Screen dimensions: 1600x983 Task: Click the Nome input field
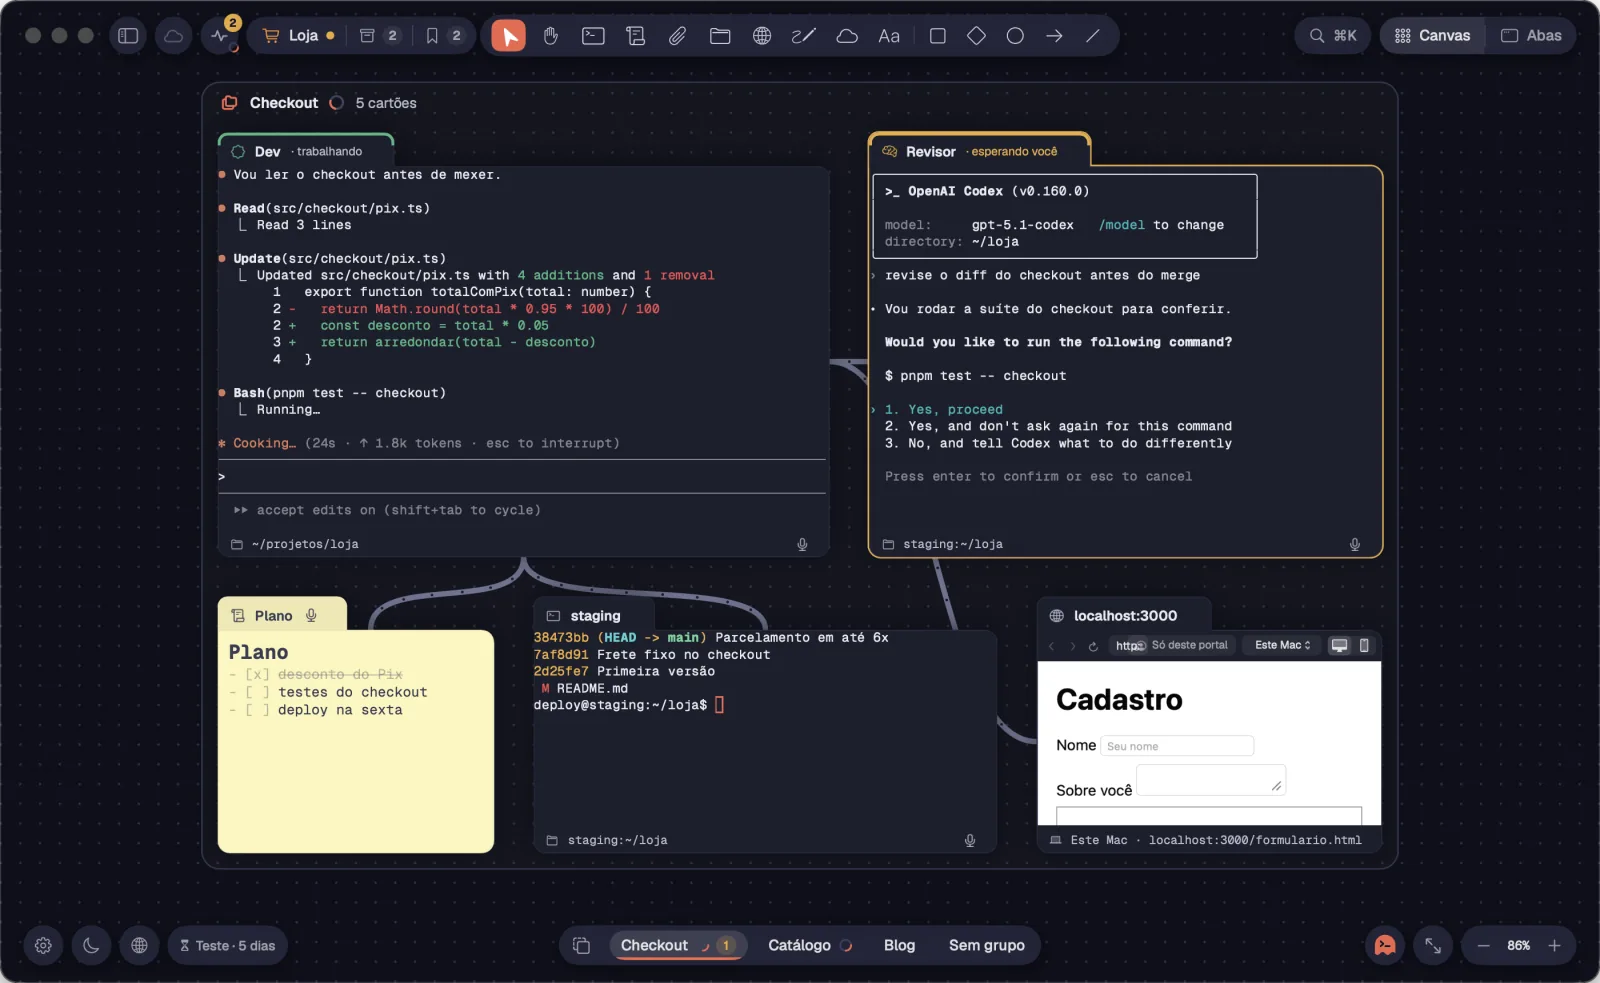(1177, 746)
